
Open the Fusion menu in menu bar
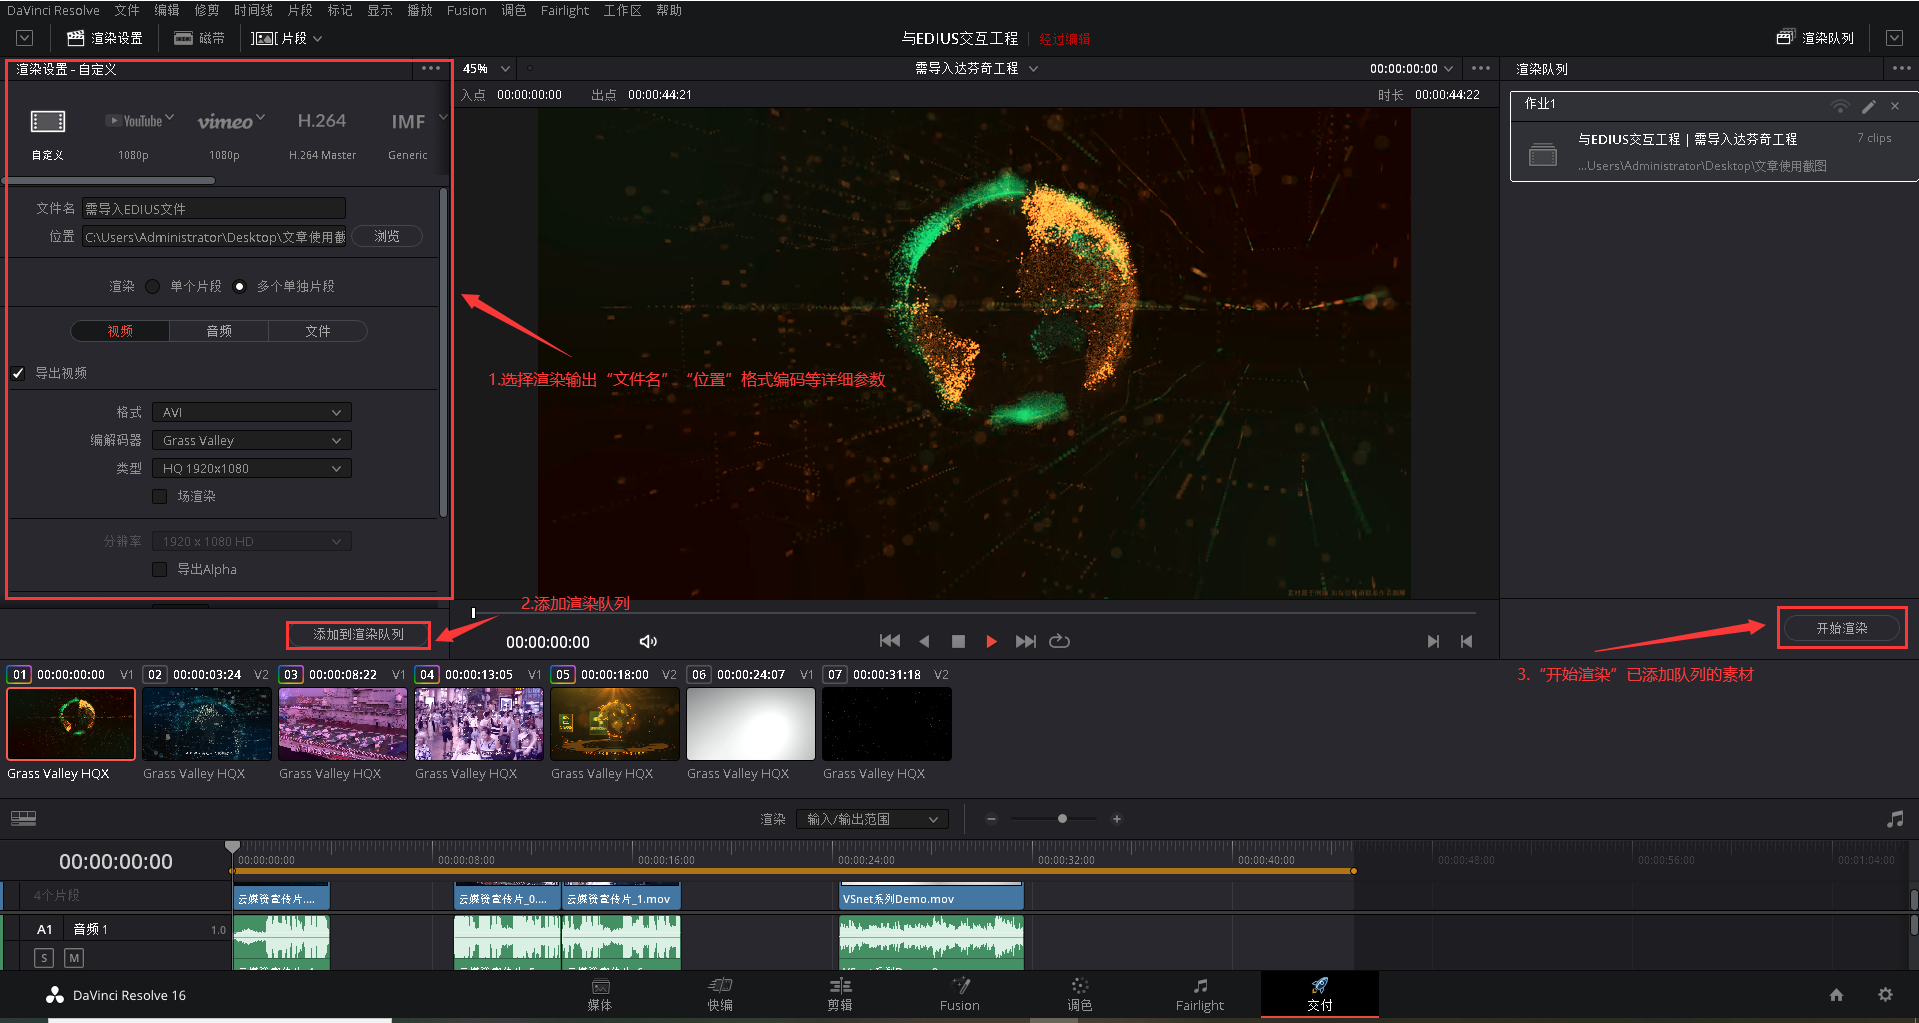pyautogui.click(x=466, y=10)
